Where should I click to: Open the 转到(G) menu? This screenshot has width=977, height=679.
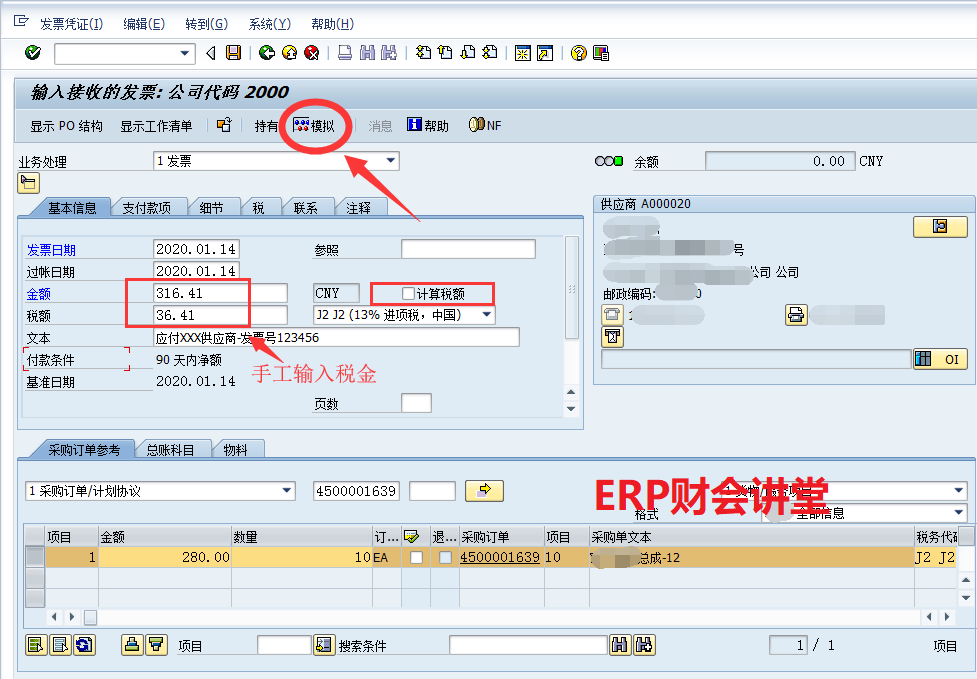[206, 24]
